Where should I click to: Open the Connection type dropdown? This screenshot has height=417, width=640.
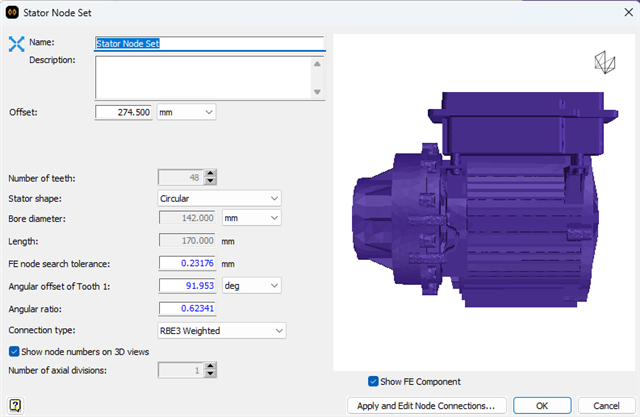tap(222, 330)
